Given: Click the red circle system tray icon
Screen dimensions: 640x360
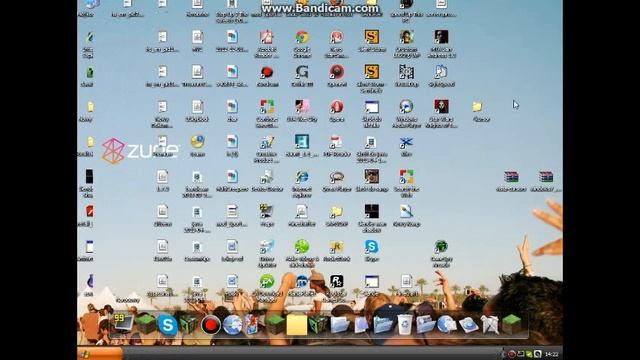Looking at the screenshot, I should (x=511, y=354).
